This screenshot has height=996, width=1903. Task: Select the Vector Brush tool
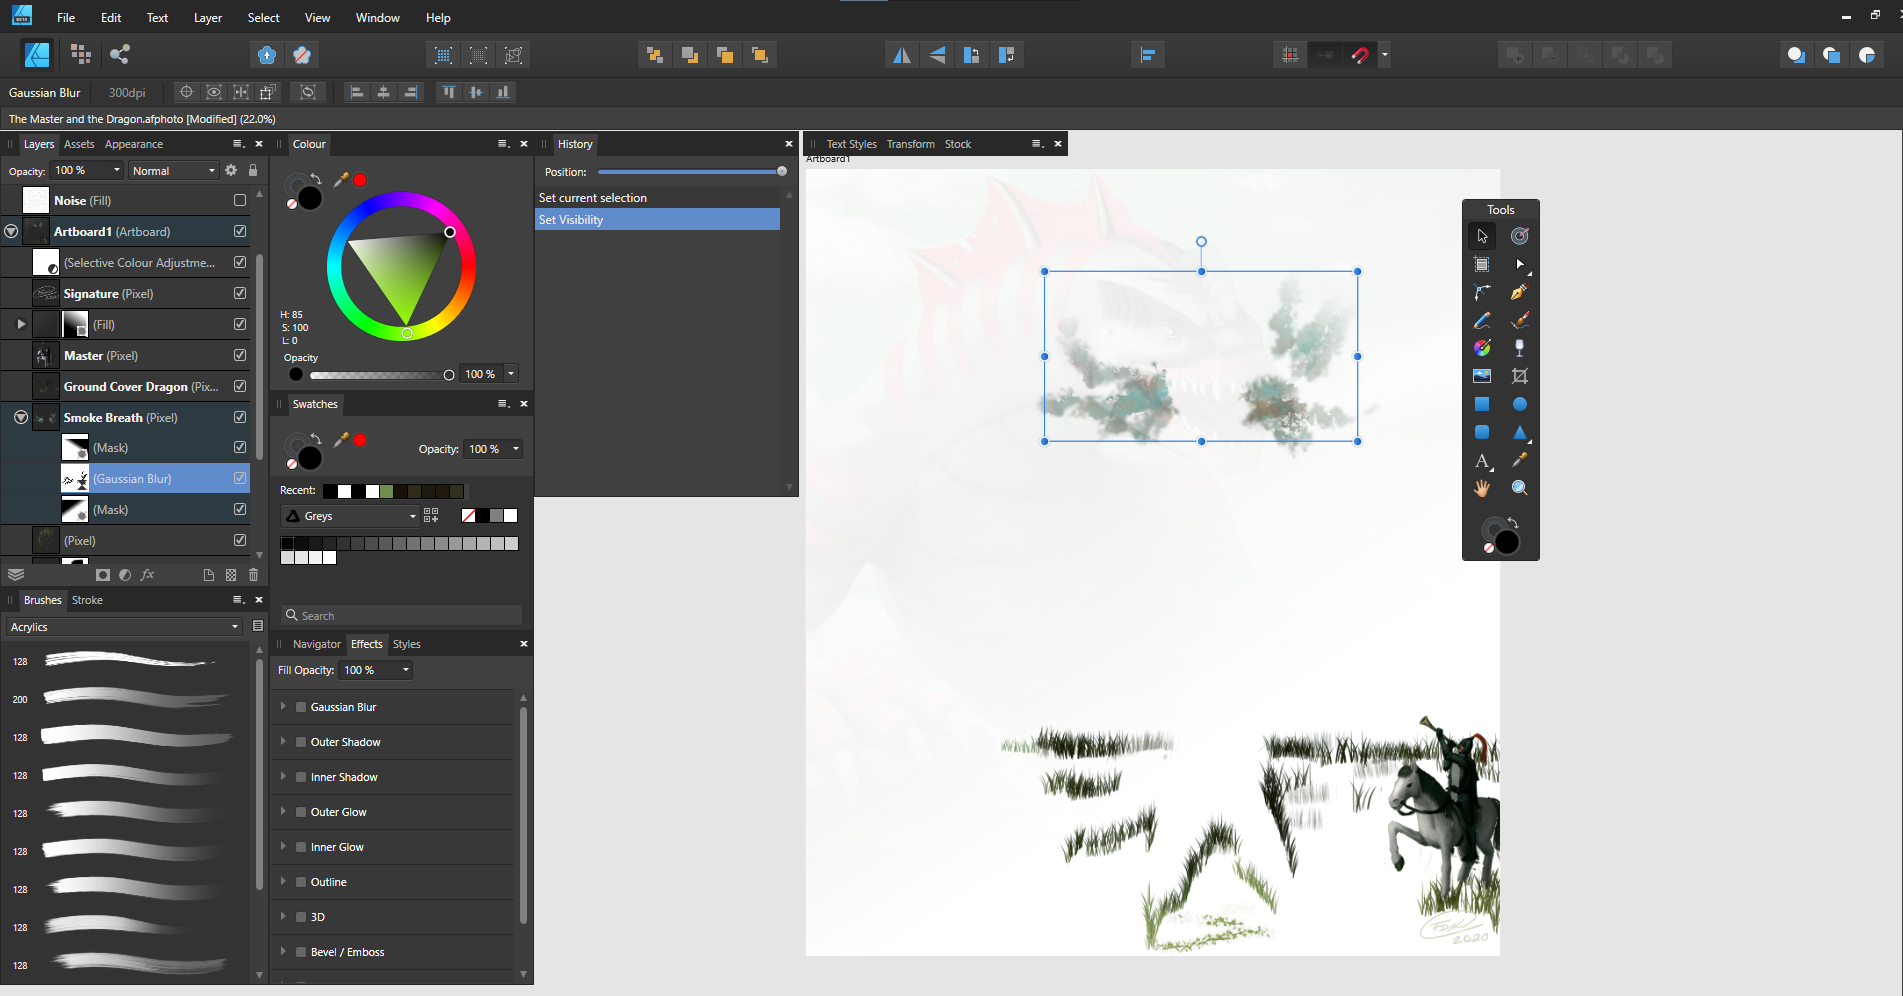1520,320
